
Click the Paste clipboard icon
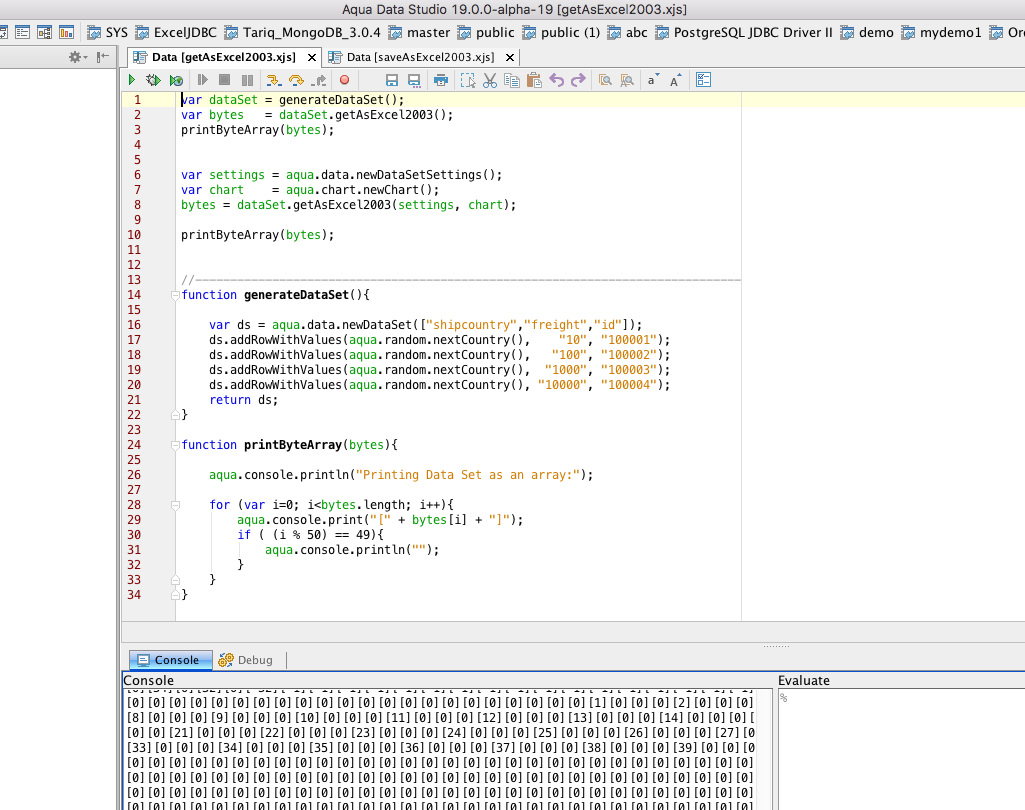coord(534,80)
